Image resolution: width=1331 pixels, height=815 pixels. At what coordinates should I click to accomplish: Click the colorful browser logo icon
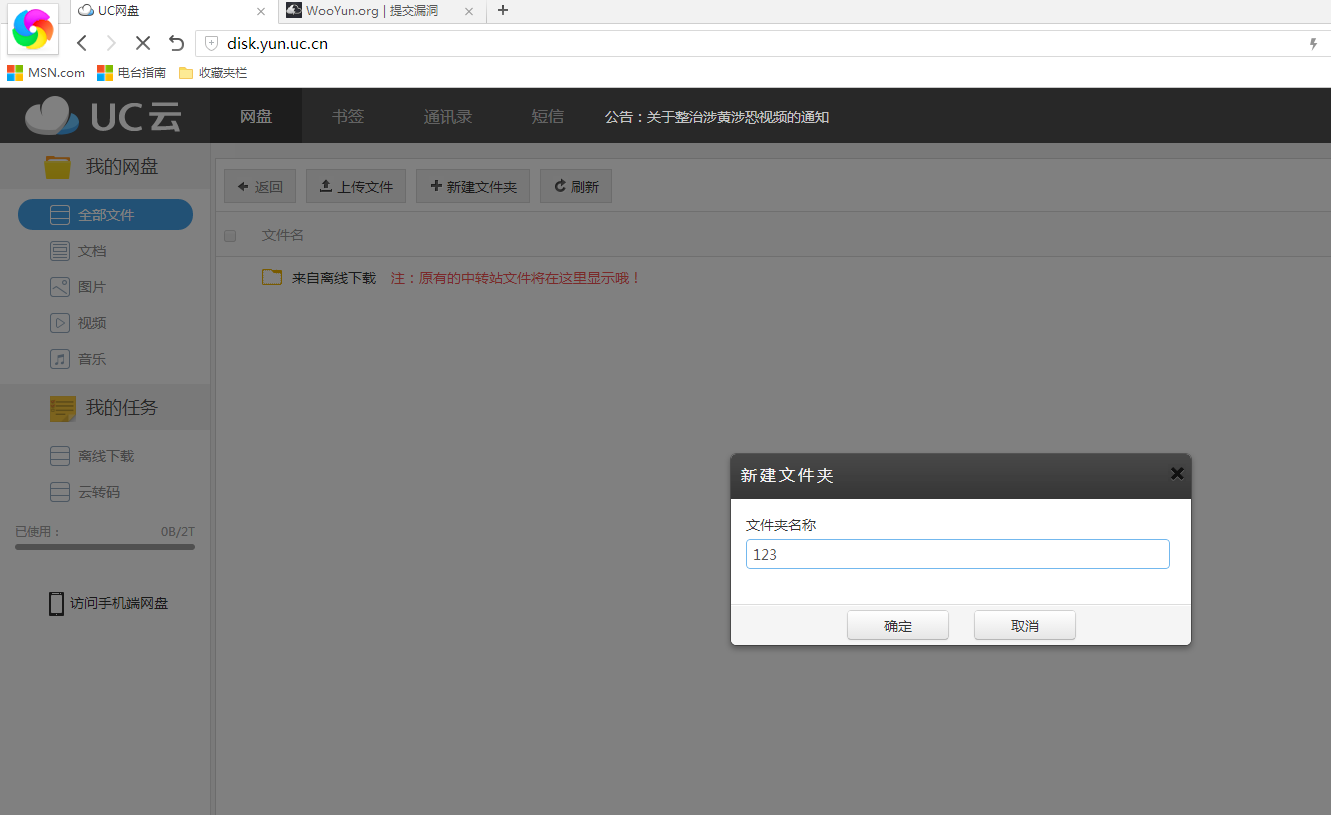tap(32, 30)
